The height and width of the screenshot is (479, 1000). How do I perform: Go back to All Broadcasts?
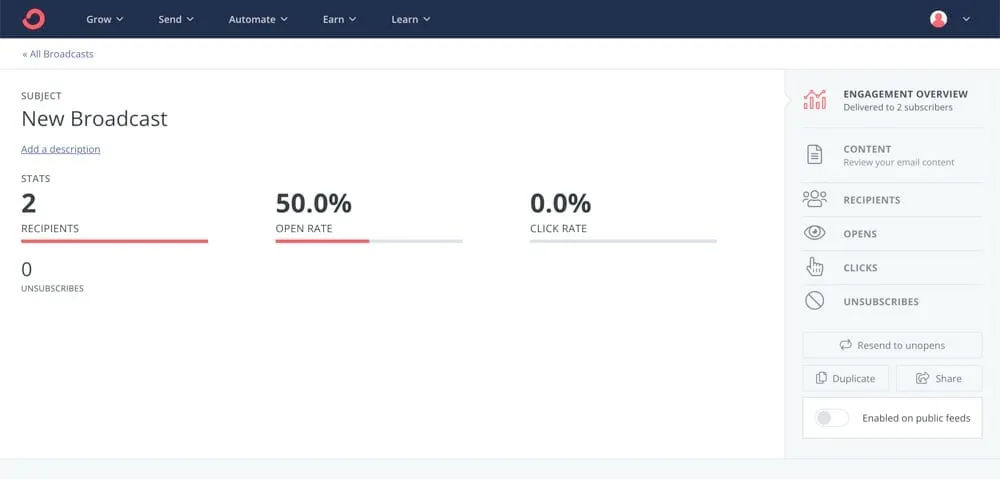(x=58, y=54)
